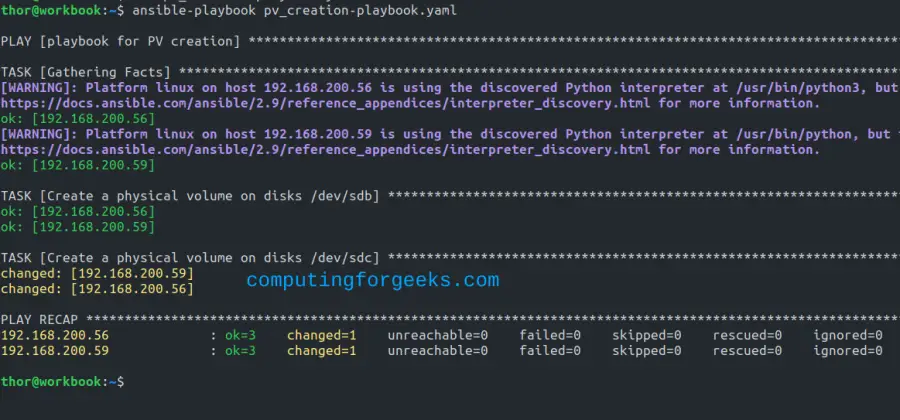Select the TASK [Gathering Facts] header line
The width and height of the screenshot is (900, 420).
(85, 72)
